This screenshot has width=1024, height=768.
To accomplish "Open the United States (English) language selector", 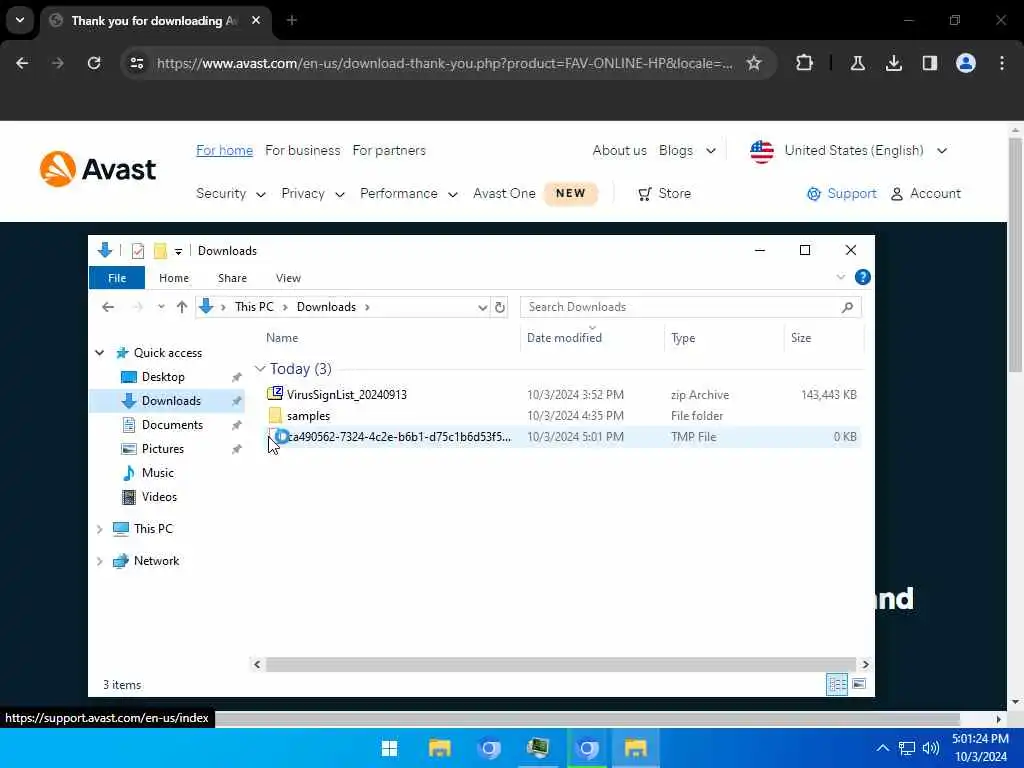I will coord(848,151).
